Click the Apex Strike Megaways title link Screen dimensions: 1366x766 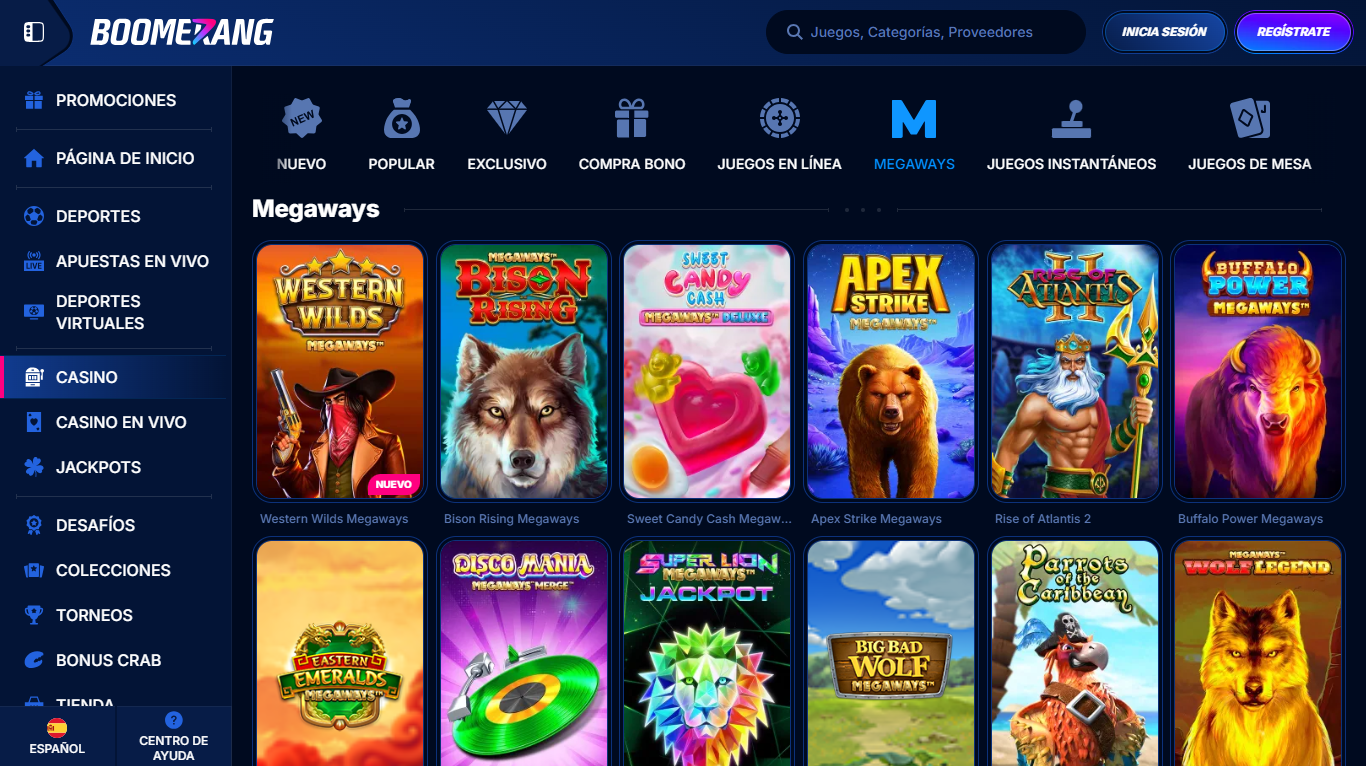pyautogui.click(x=876, y=519)
